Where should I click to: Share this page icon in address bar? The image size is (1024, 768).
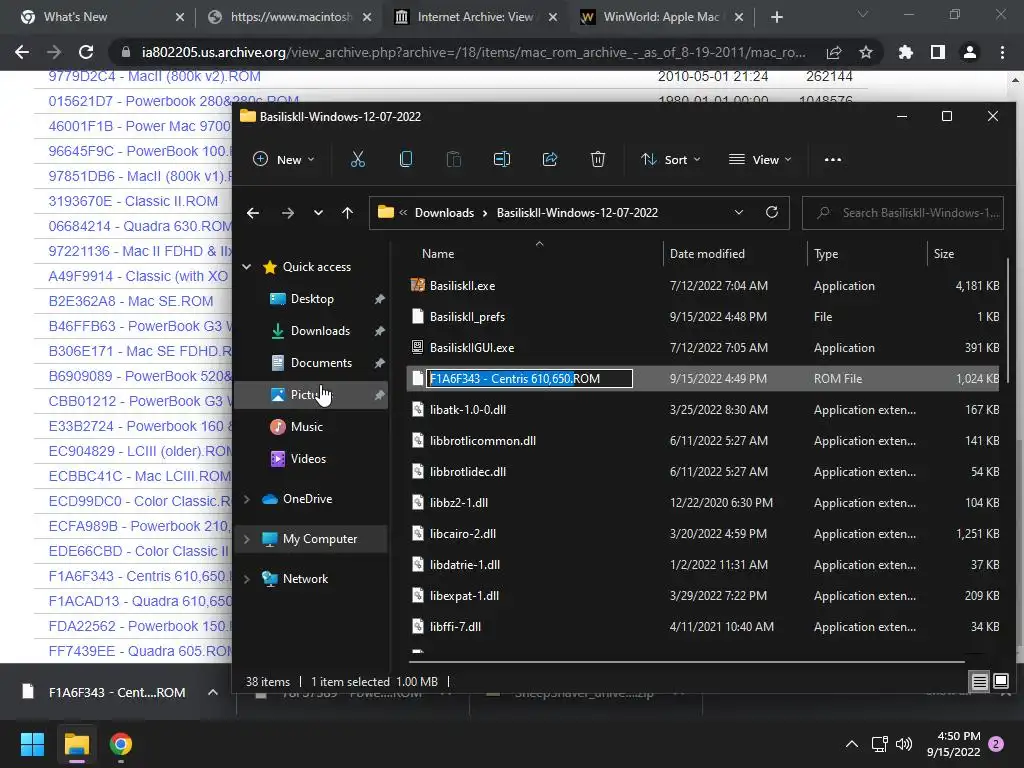click(x=834, y=52)
